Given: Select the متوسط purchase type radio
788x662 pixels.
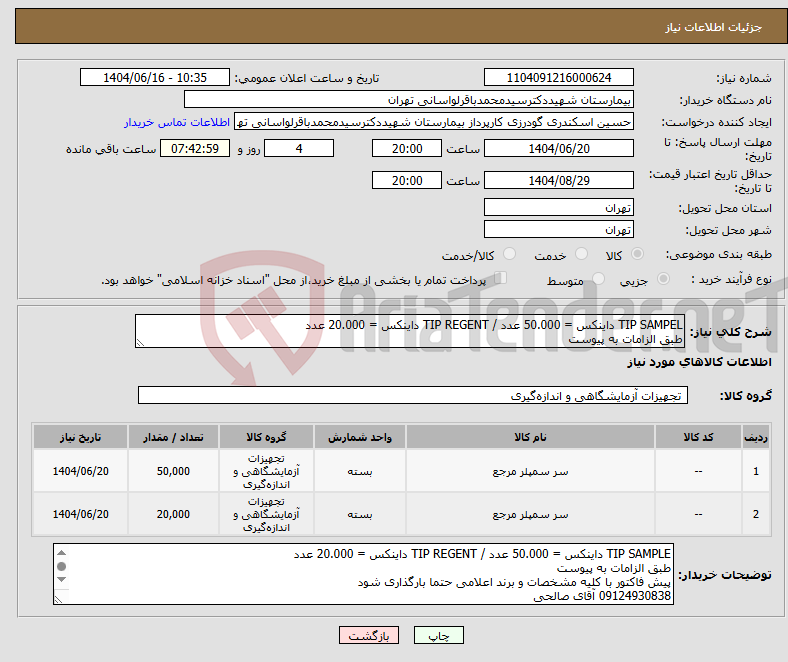Looking at the screenshot, I should coord(598,278).
